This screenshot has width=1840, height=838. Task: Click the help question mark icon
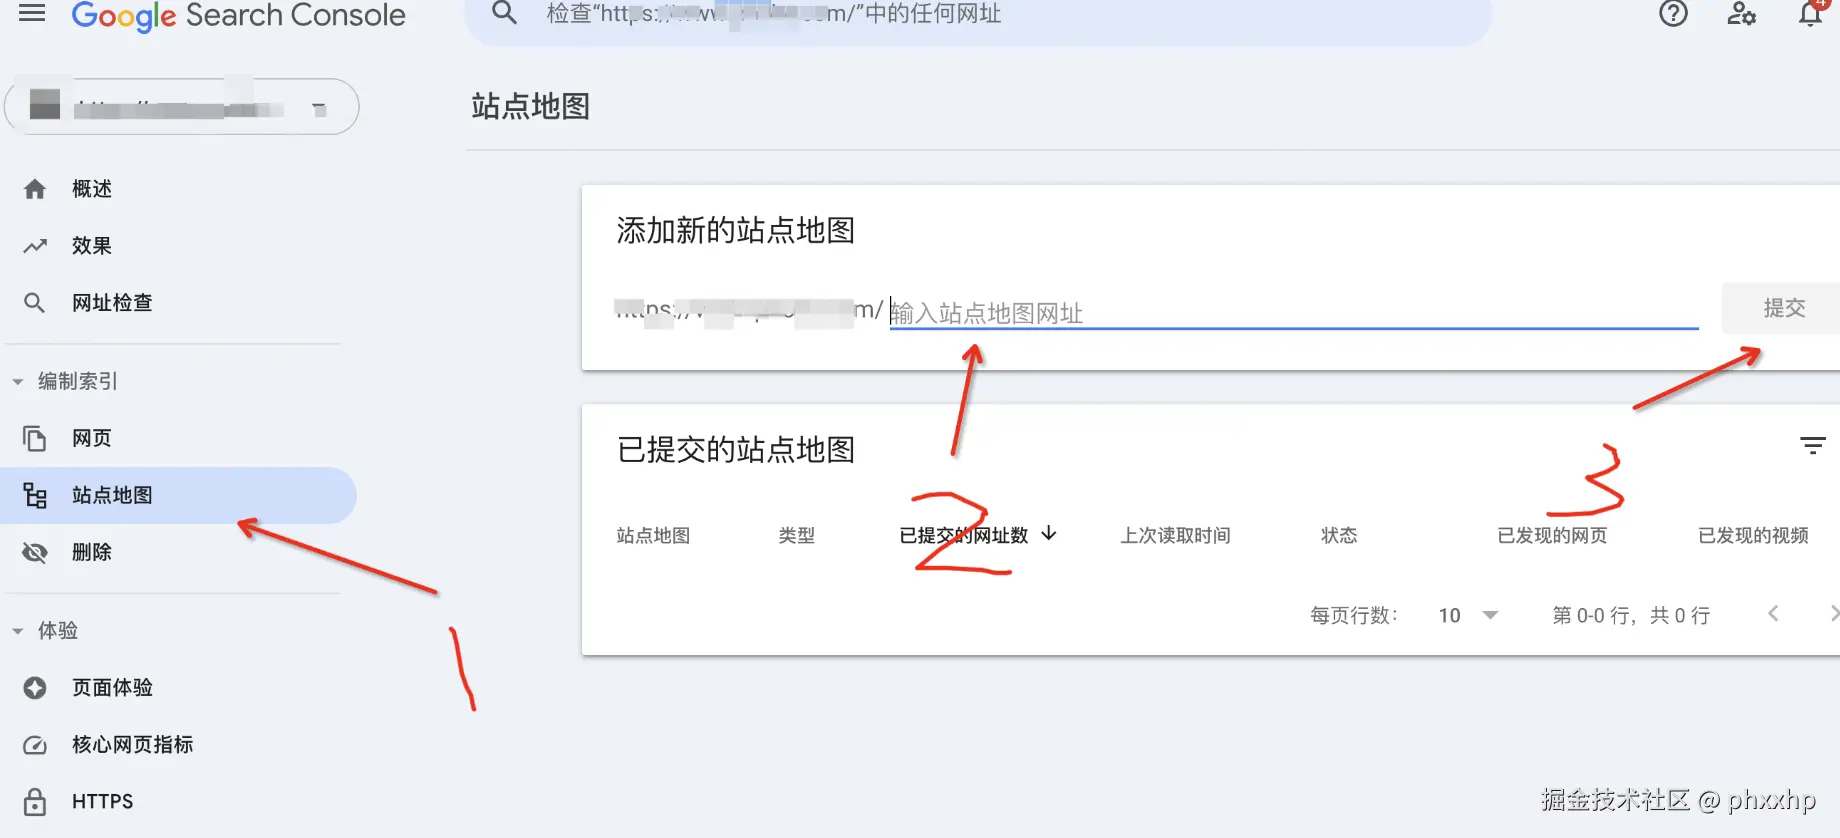point(1673,14)
